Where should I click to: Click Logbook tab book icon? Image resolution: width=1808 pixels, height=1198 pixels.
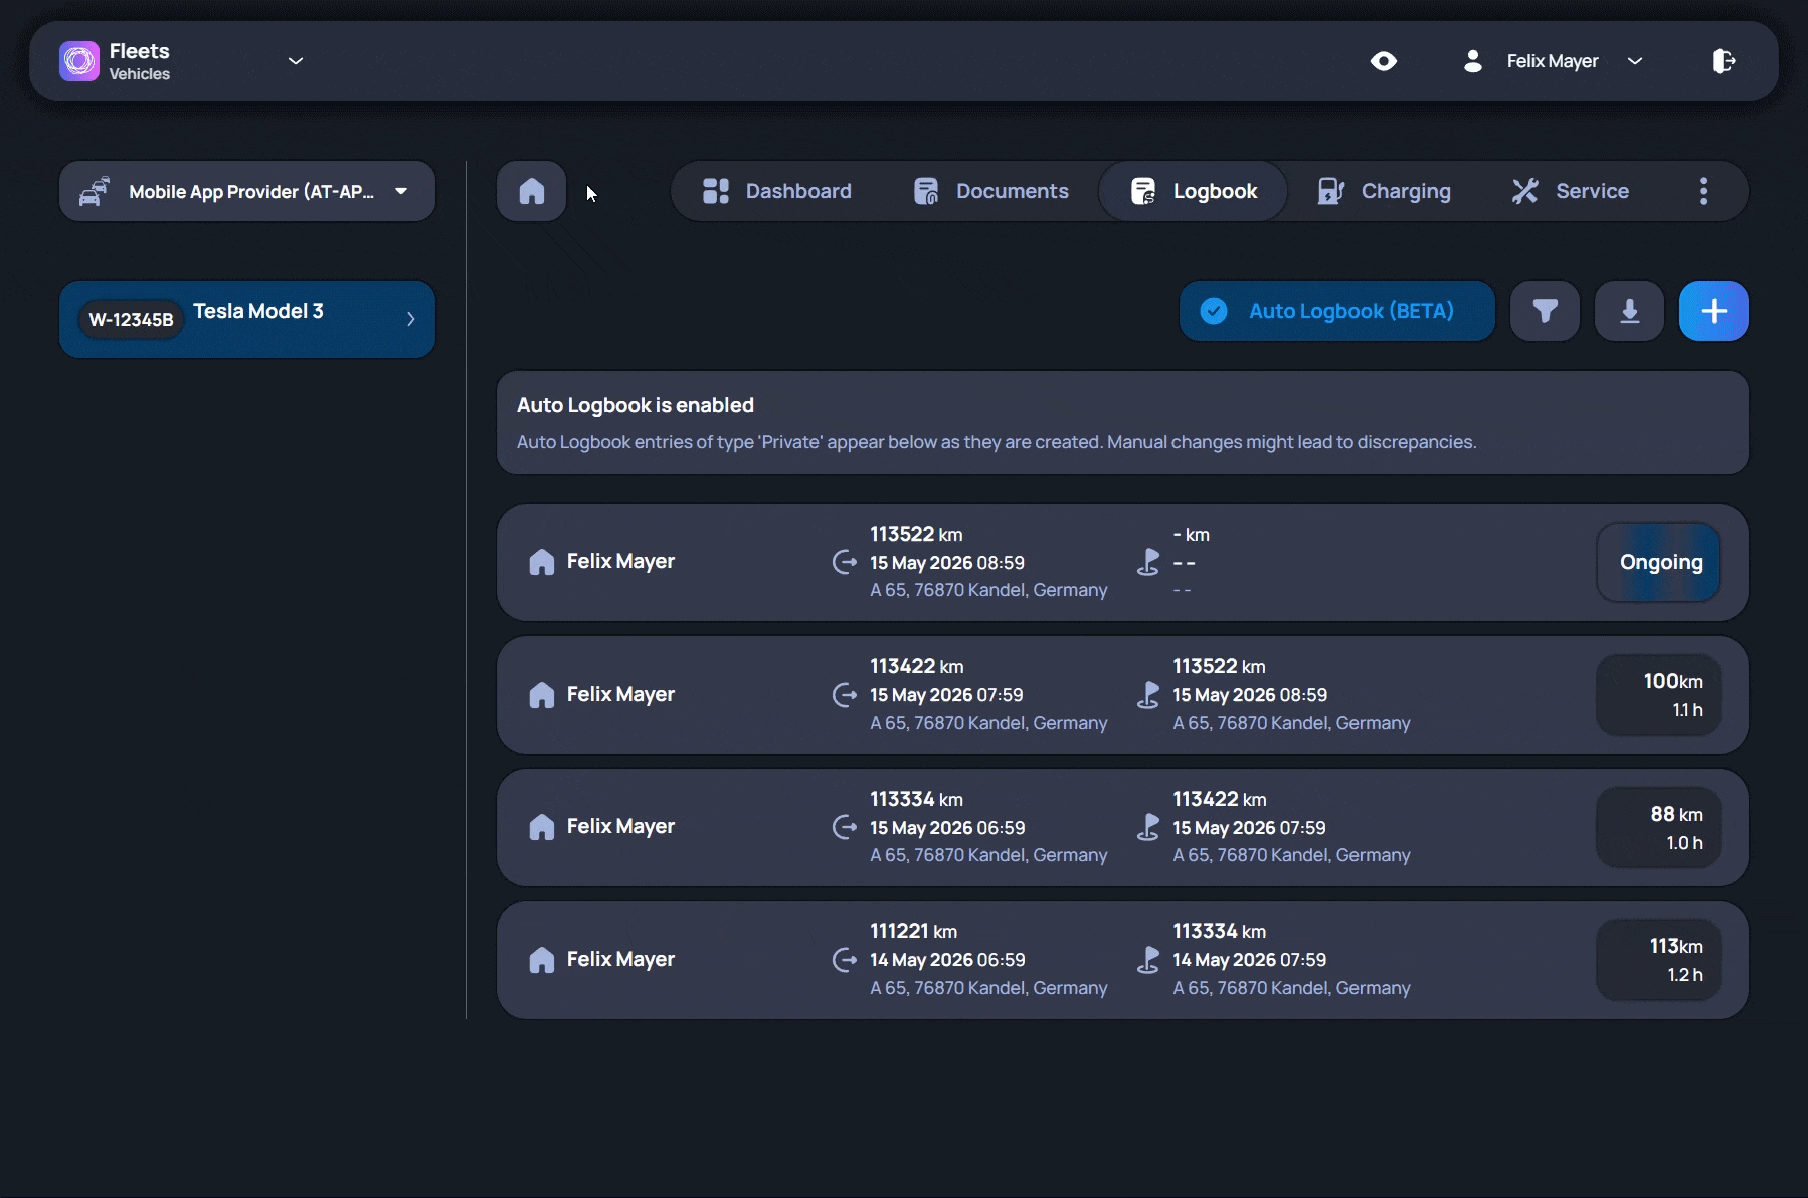1143,191
